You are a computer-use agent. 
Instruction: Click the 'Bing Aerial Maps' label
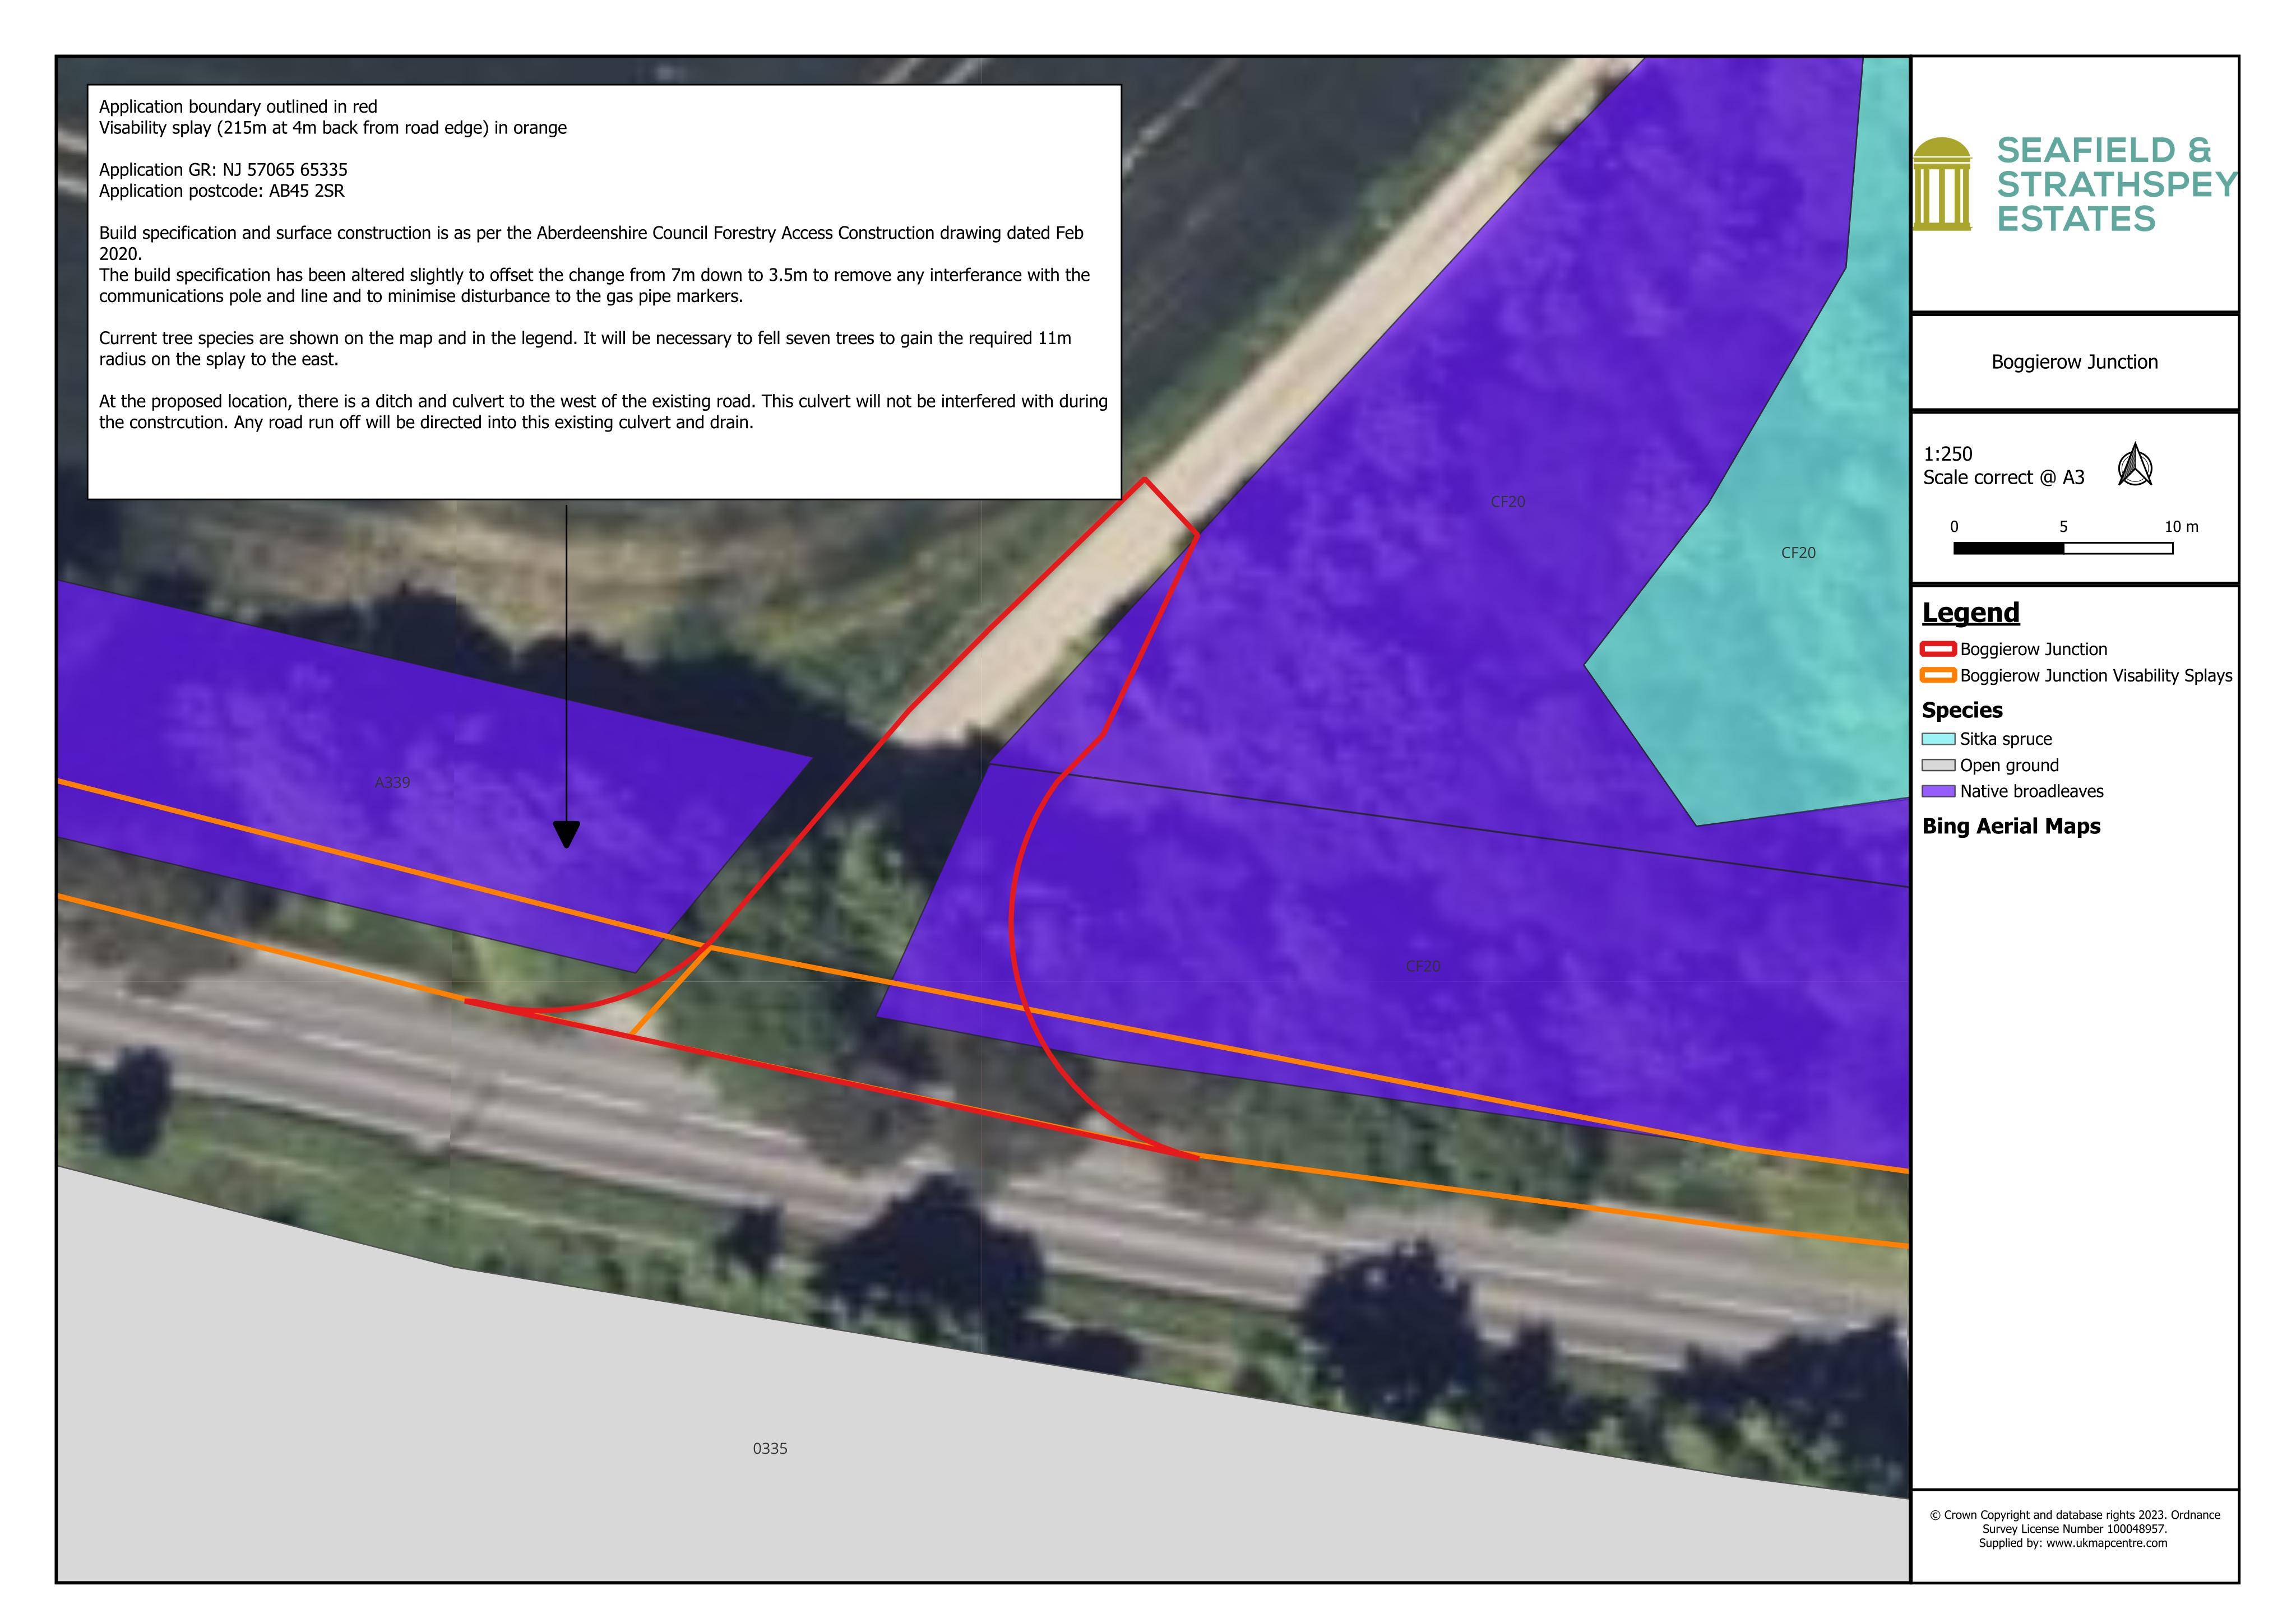2011,827
